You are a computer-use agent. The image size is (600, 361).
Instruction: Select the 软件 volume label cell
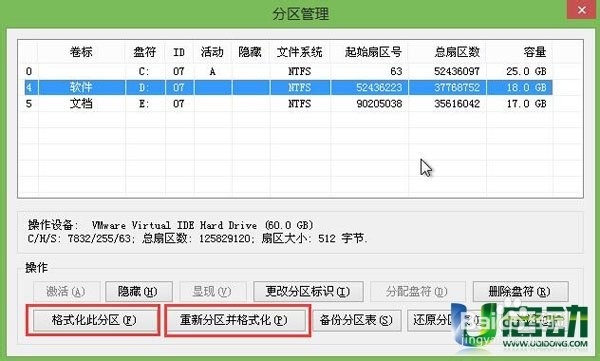(81, 87)
